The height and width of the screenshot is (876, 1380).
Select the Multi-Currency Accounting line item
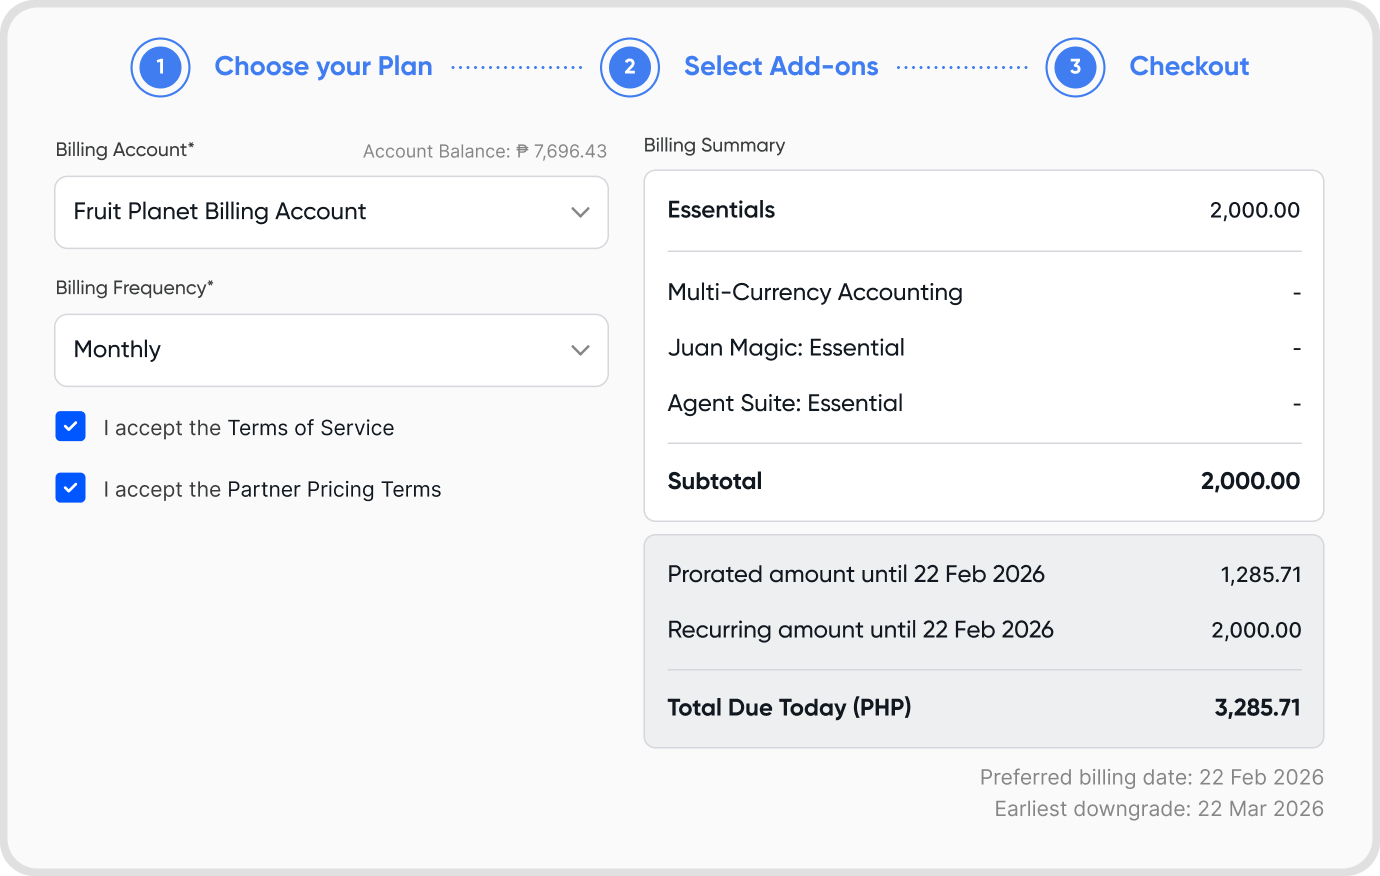coord(815,292)
